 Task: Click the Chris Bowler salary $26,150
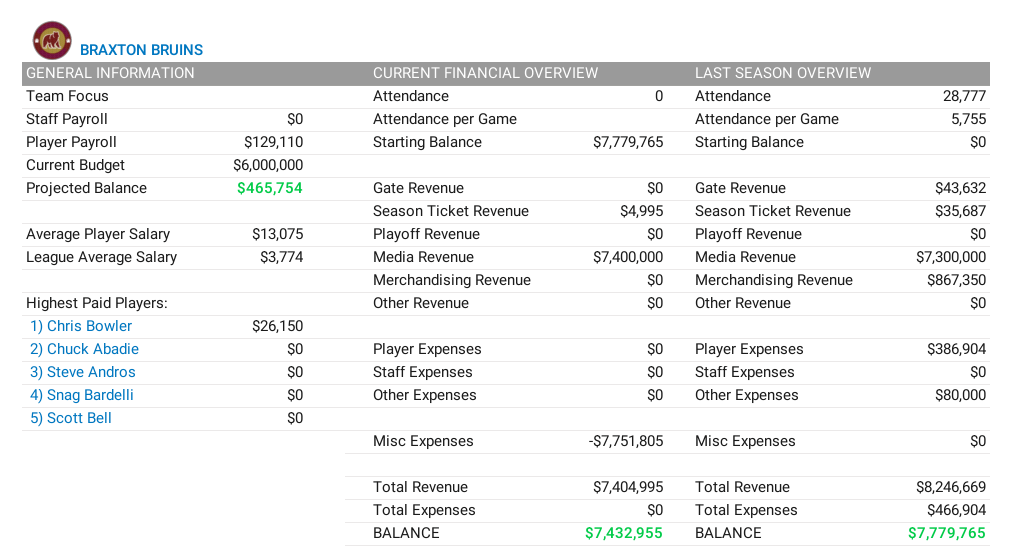click(x=277, y=326)
